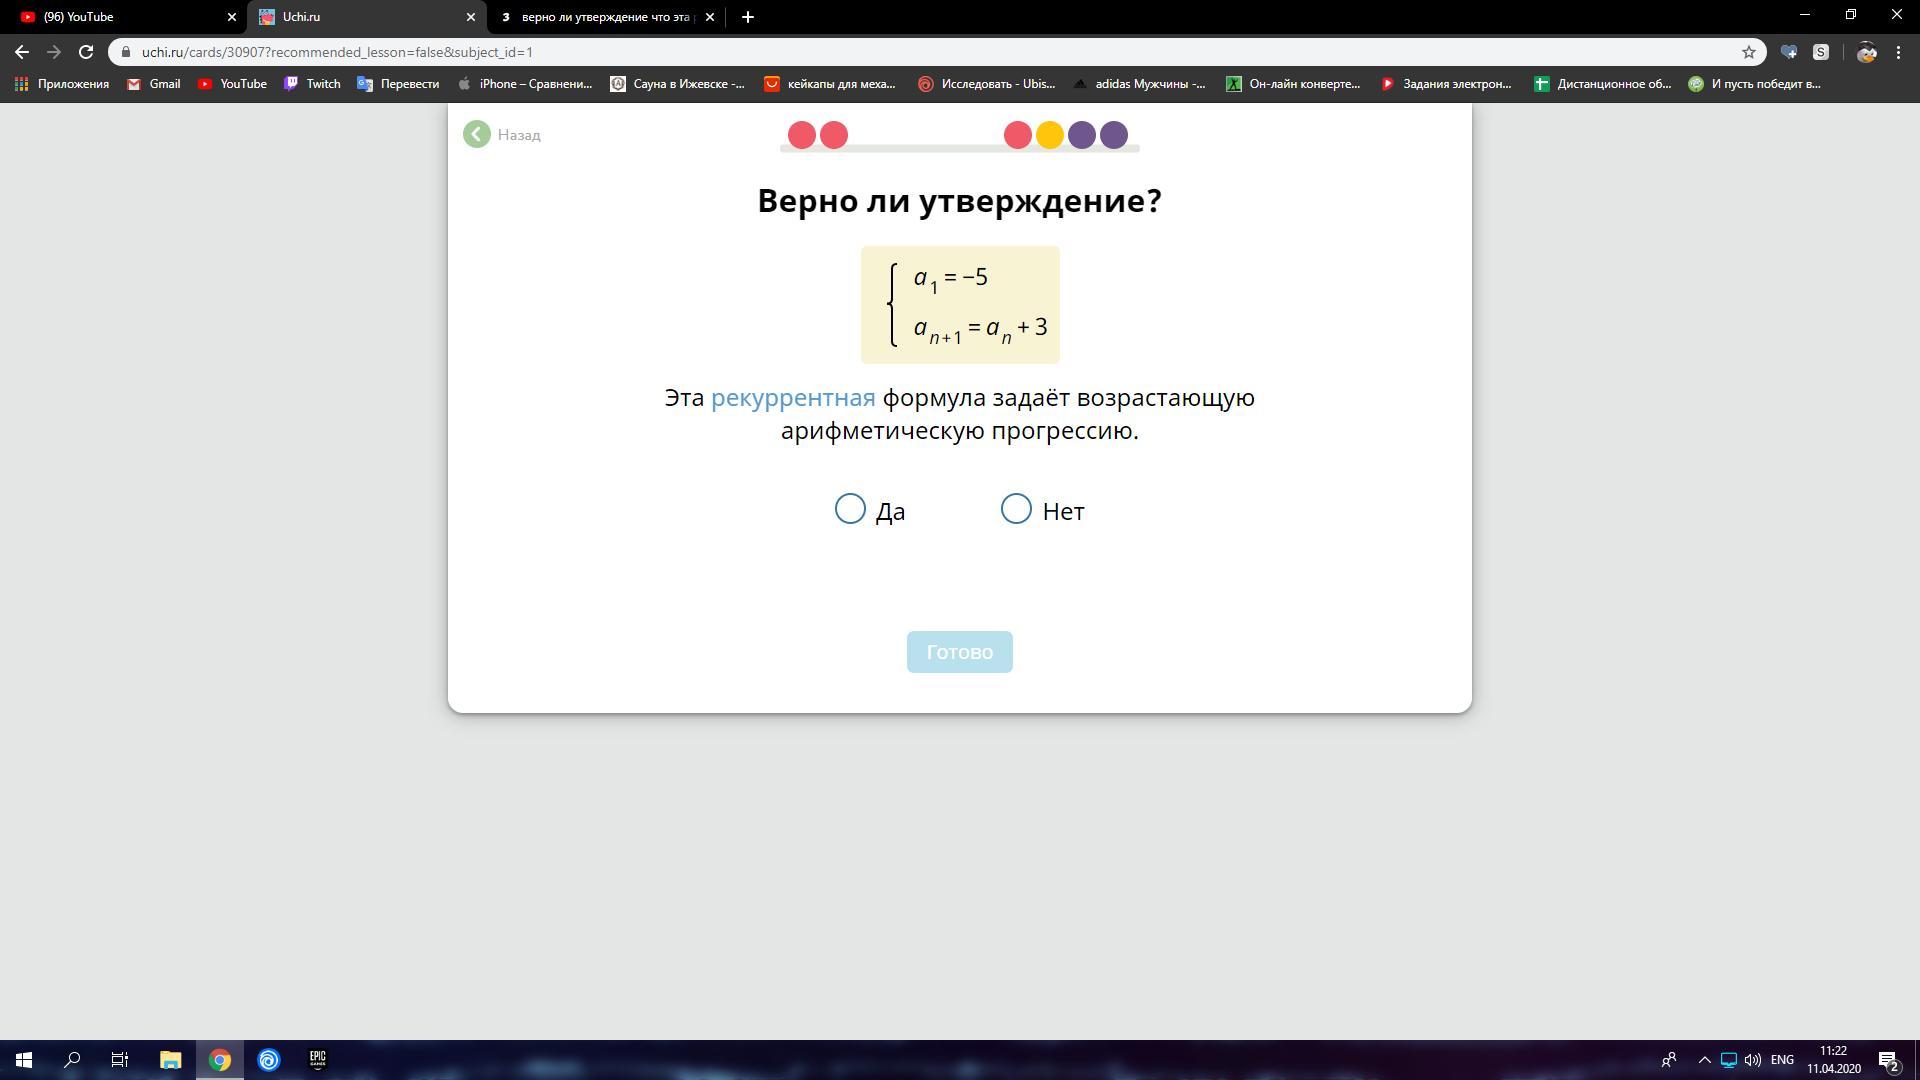
Task: Click the Готово confirm button
Action: click(x=959, y=651)
